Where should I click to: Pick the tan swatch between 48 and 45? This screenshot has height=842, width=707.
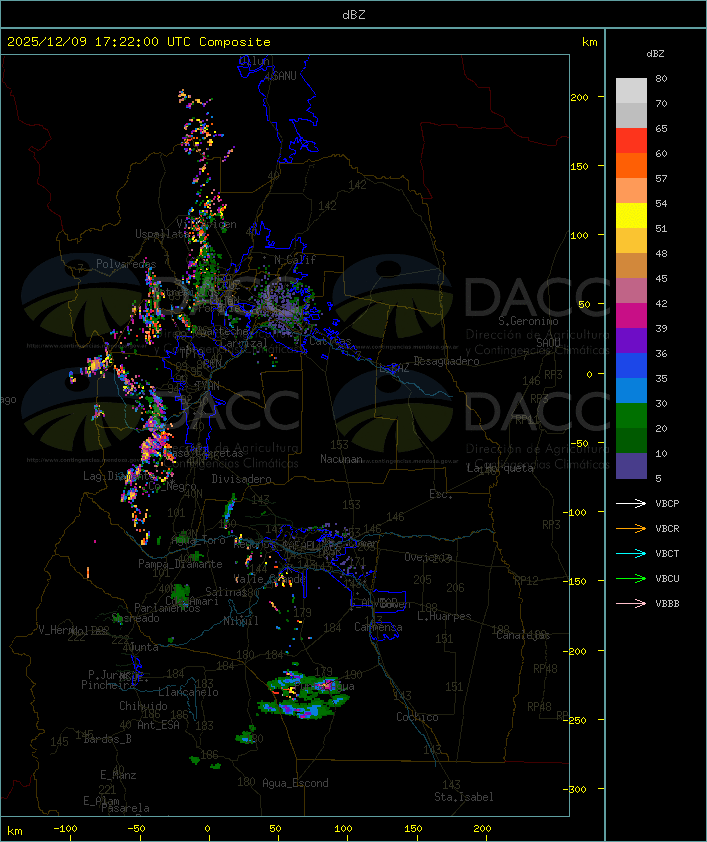coord(631,265)
